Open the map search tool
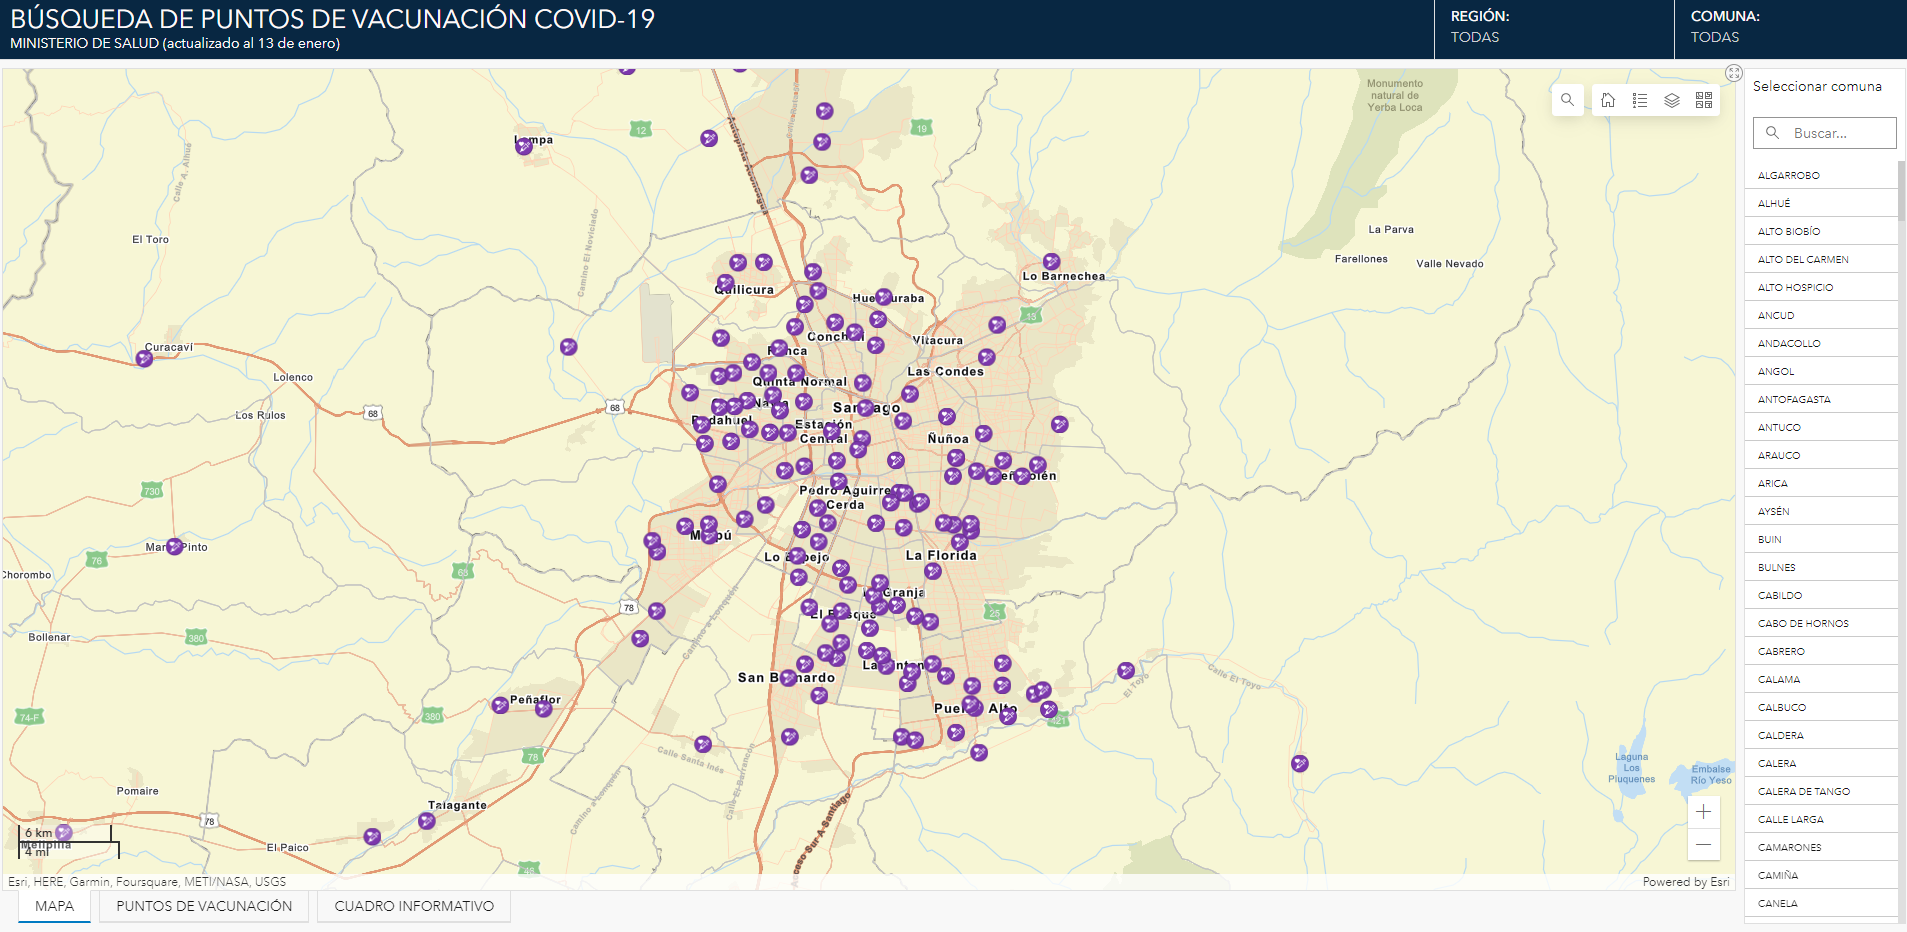 (x=1567, y=100)
